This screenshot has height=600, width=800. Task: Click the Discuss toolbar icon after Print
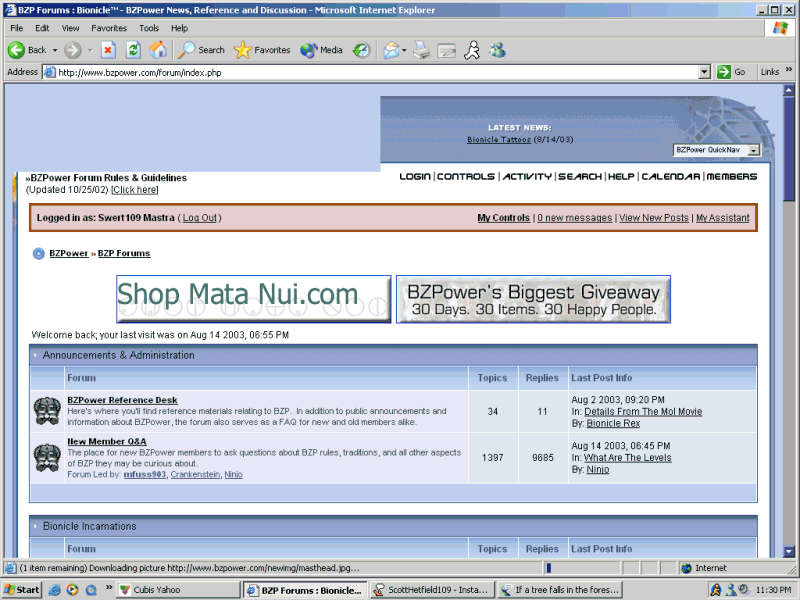[x=446, y=51]
